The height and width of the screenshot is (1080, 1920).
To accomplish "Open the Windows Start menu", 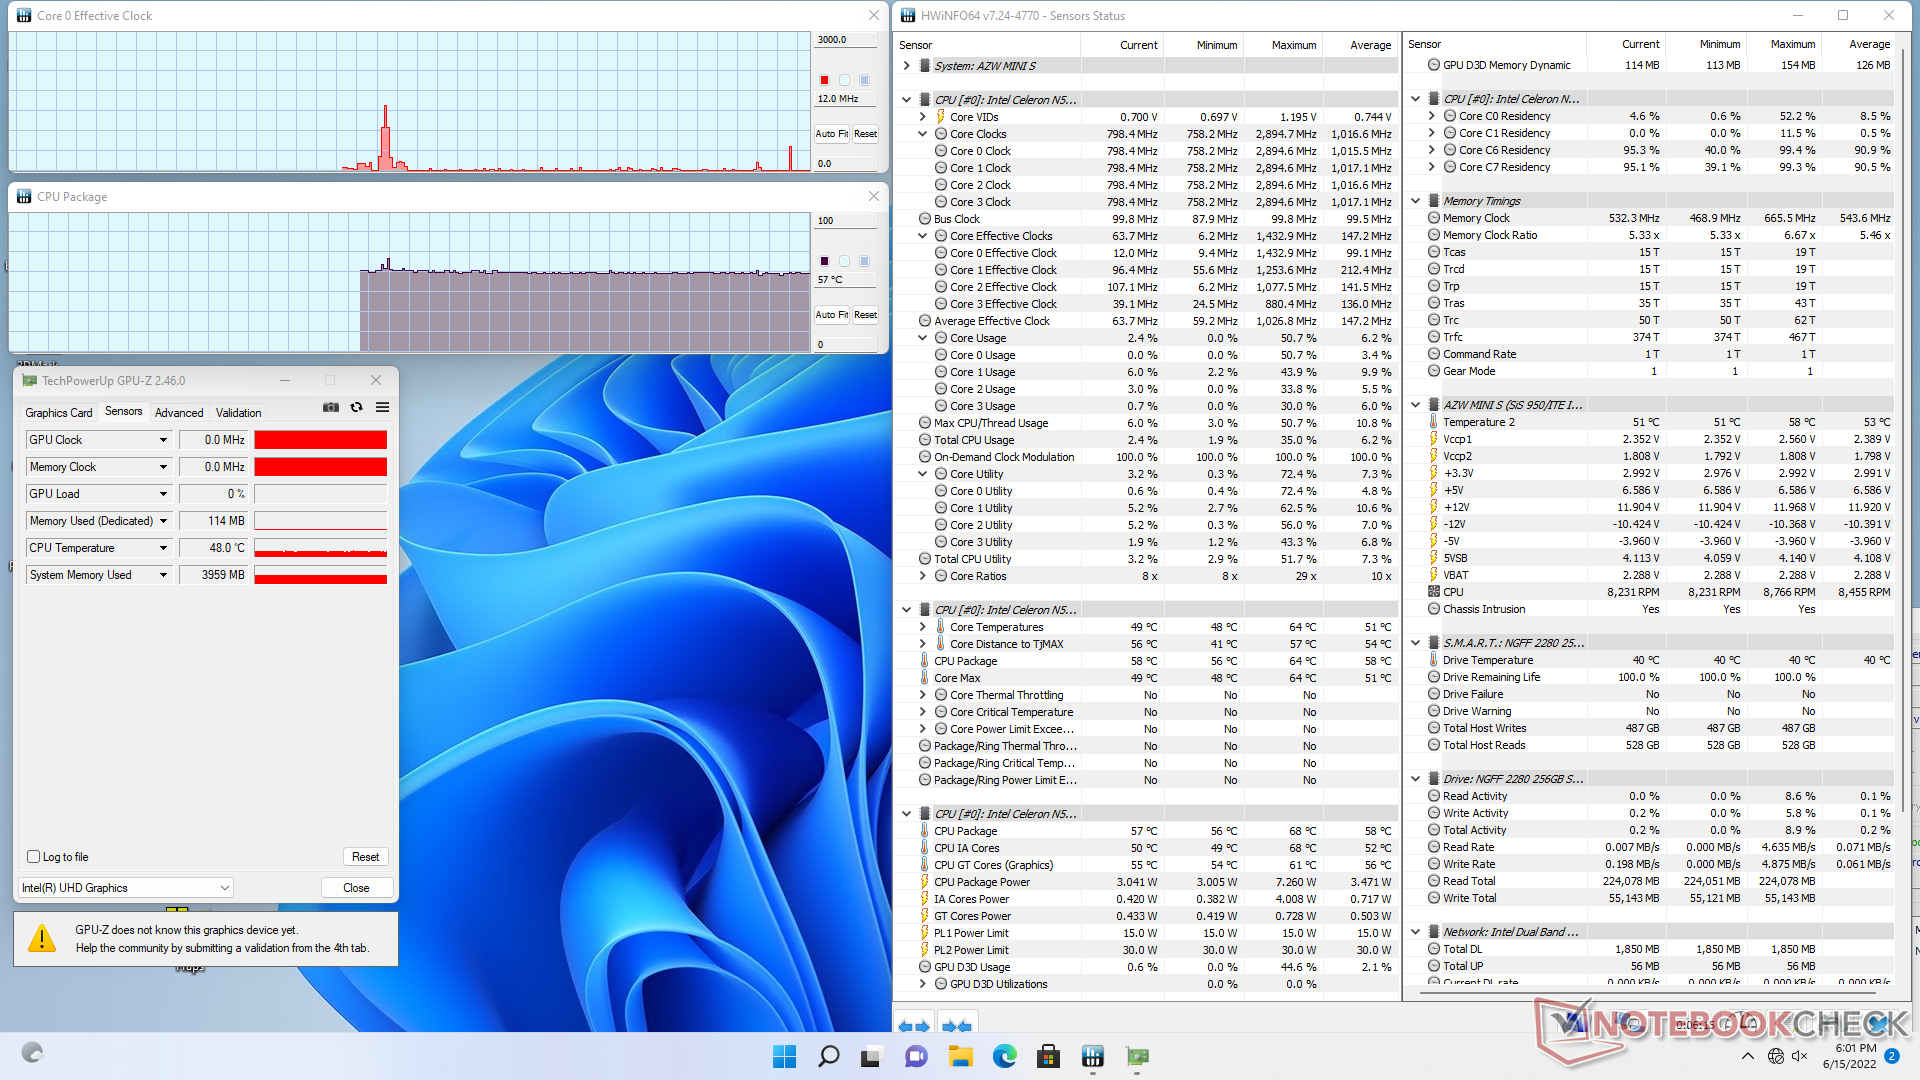I will click(x=785, y=1056).
